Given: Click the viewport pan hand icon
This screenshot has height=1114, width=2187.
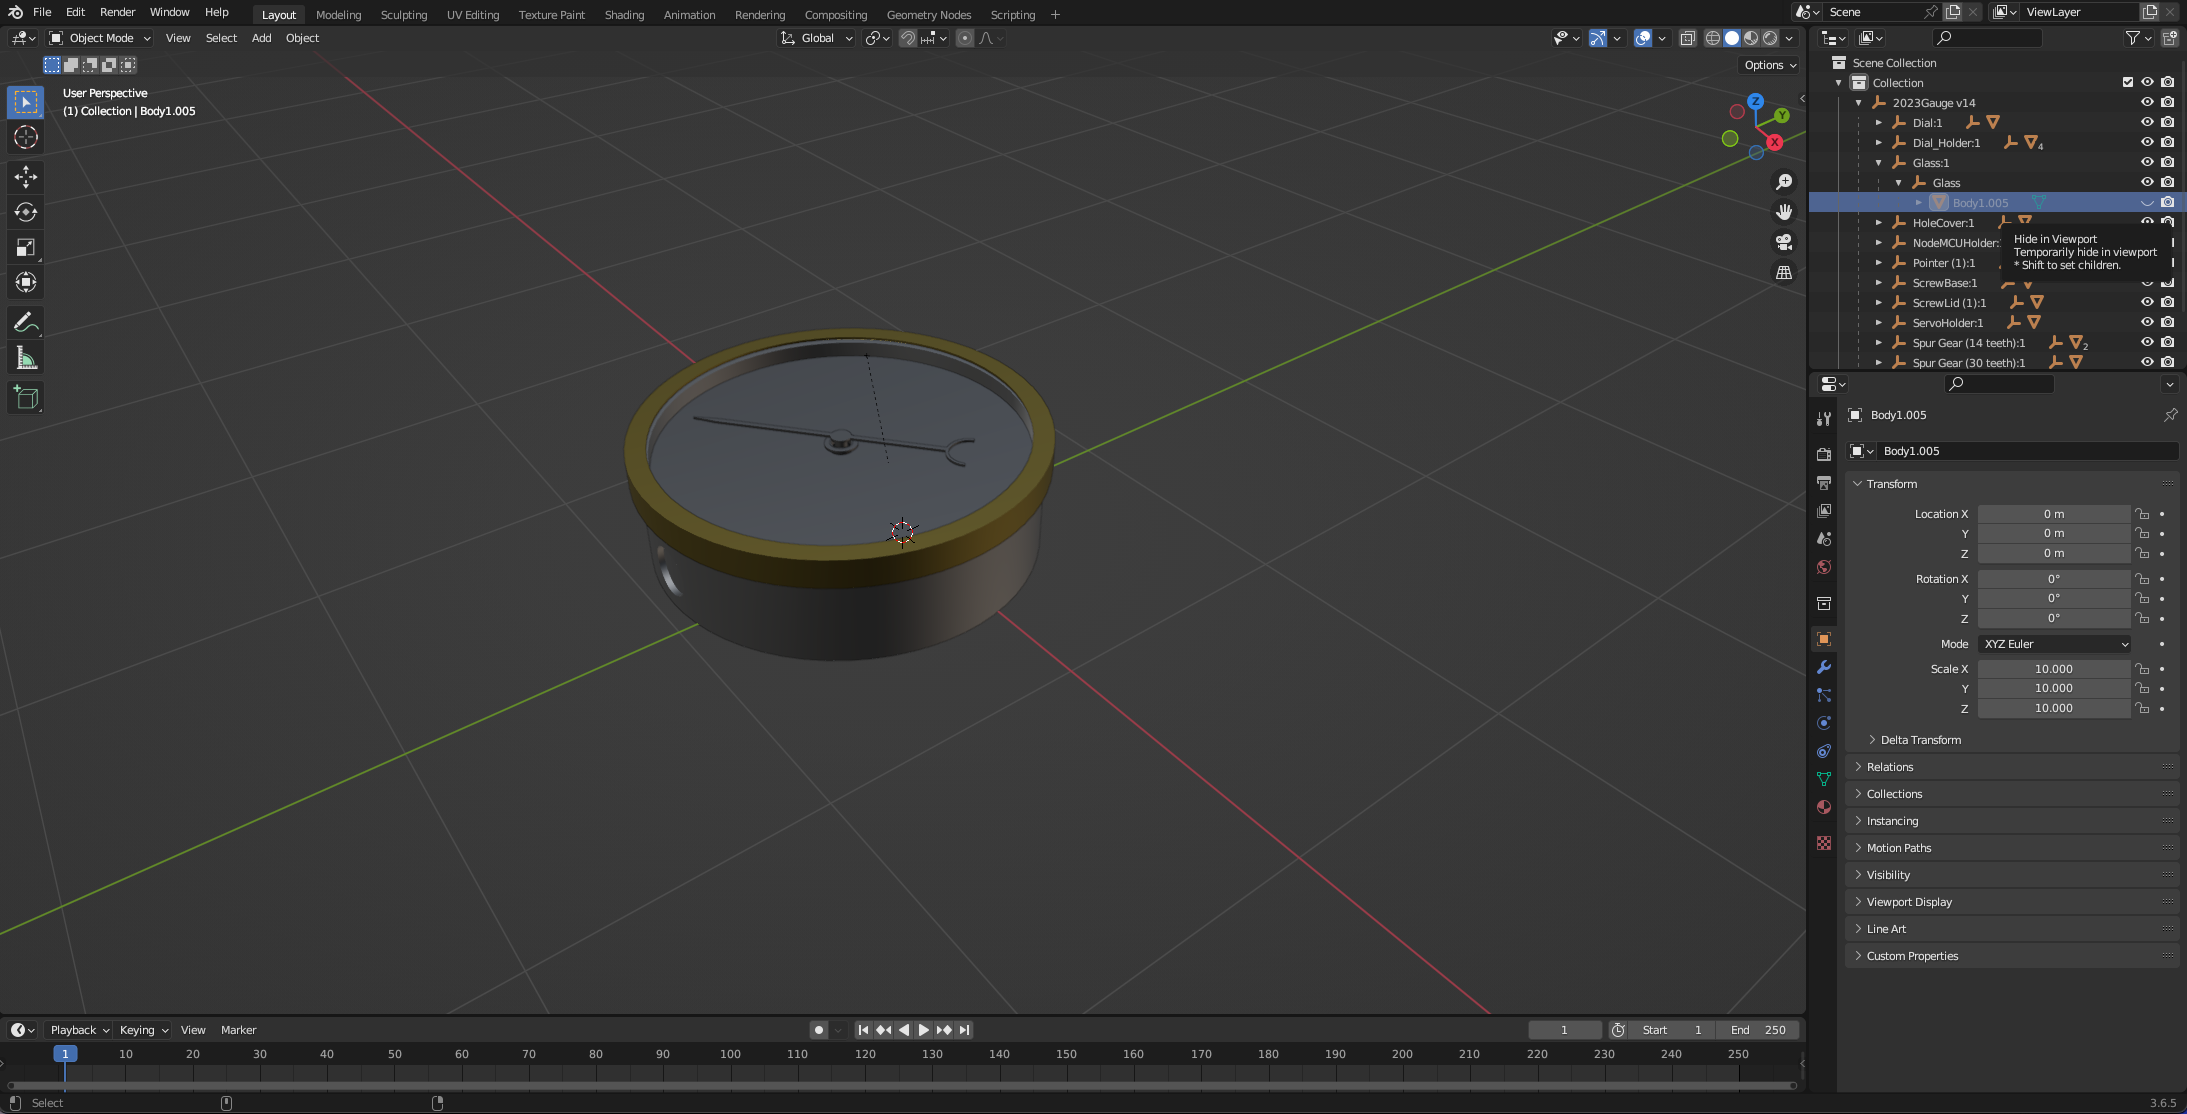Looking at the screenshot, I should [1784, 212].
